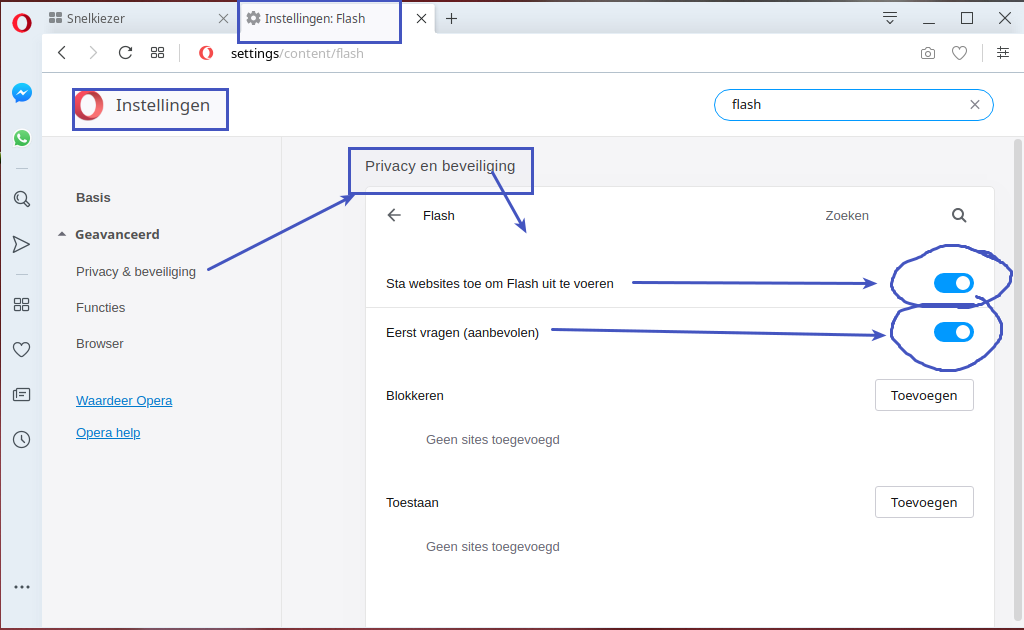Image resolution: width=1024 pixels, height=630 pixels.
Task: Bookmark page with address bar heart icon
Action: (959, 54)
